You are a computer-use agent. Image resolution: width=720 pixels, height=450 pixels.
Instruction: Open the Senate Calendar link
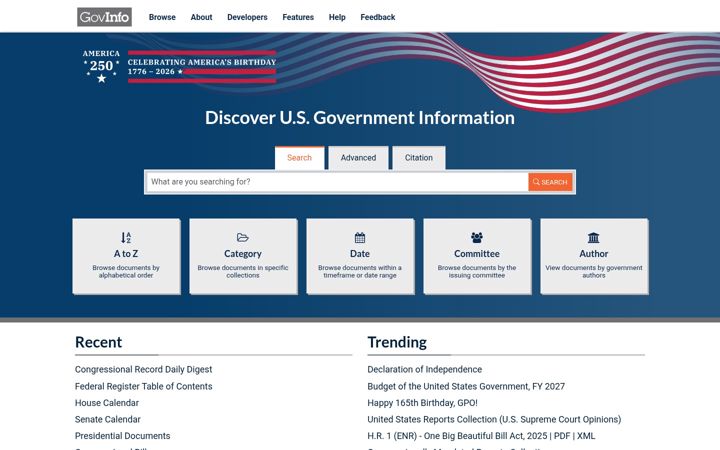pyautogui.click(x=107, y=419)
